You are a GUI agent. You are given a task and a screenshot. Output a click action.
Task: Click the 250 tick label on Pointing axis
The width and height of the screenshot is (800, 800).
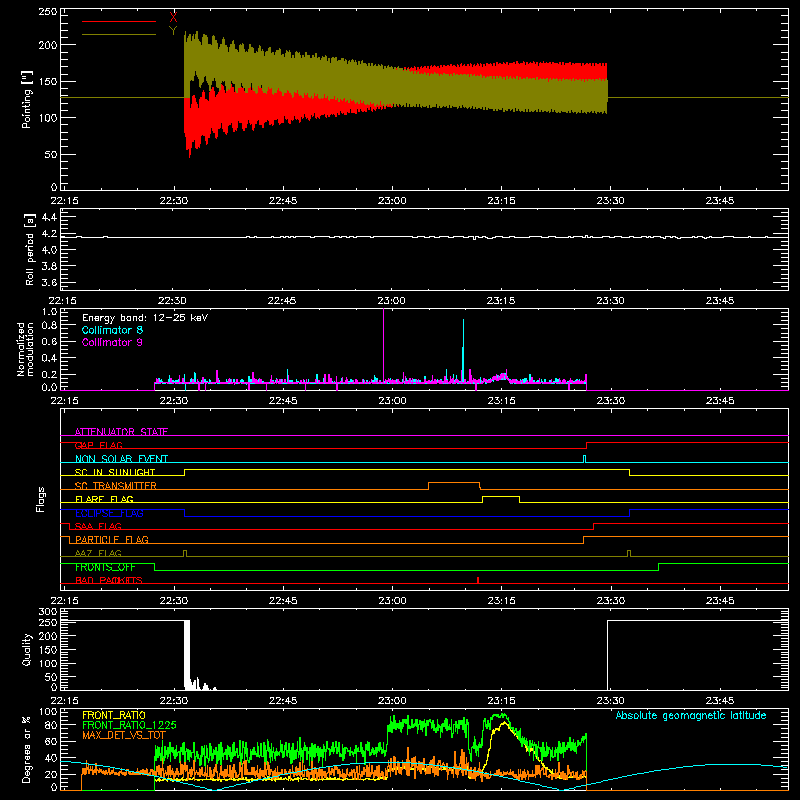pyautogui.click(x=47, y=12)
